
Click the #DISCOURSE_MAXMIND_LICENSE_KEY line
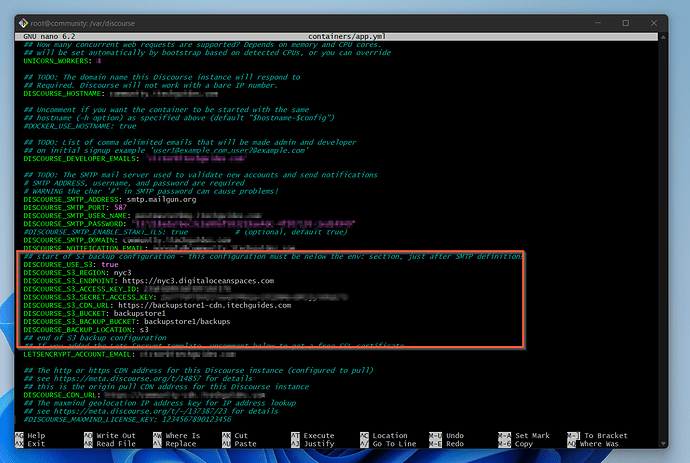tap(127, 419)
